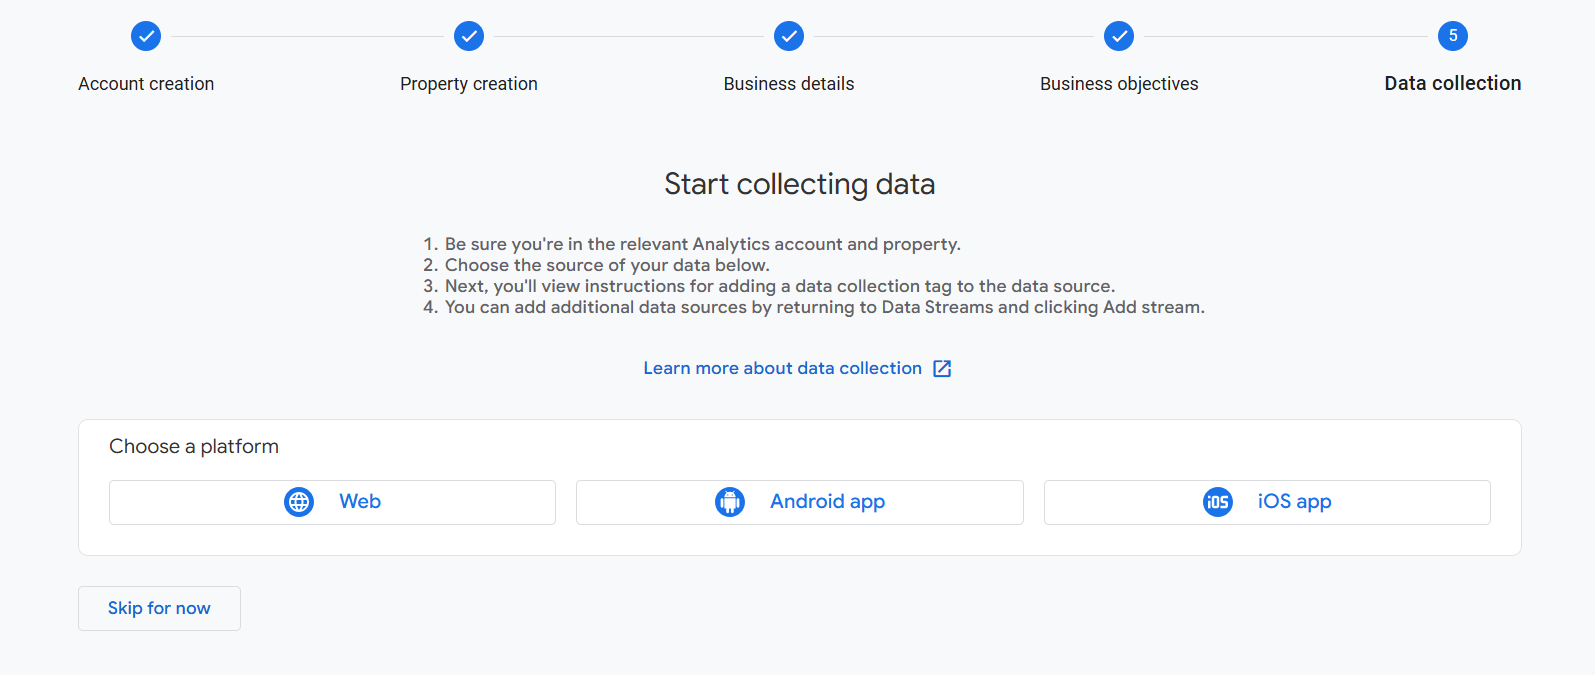Click the step 5 number circle
The image size is (1595, 675).
pos(1453,36)
